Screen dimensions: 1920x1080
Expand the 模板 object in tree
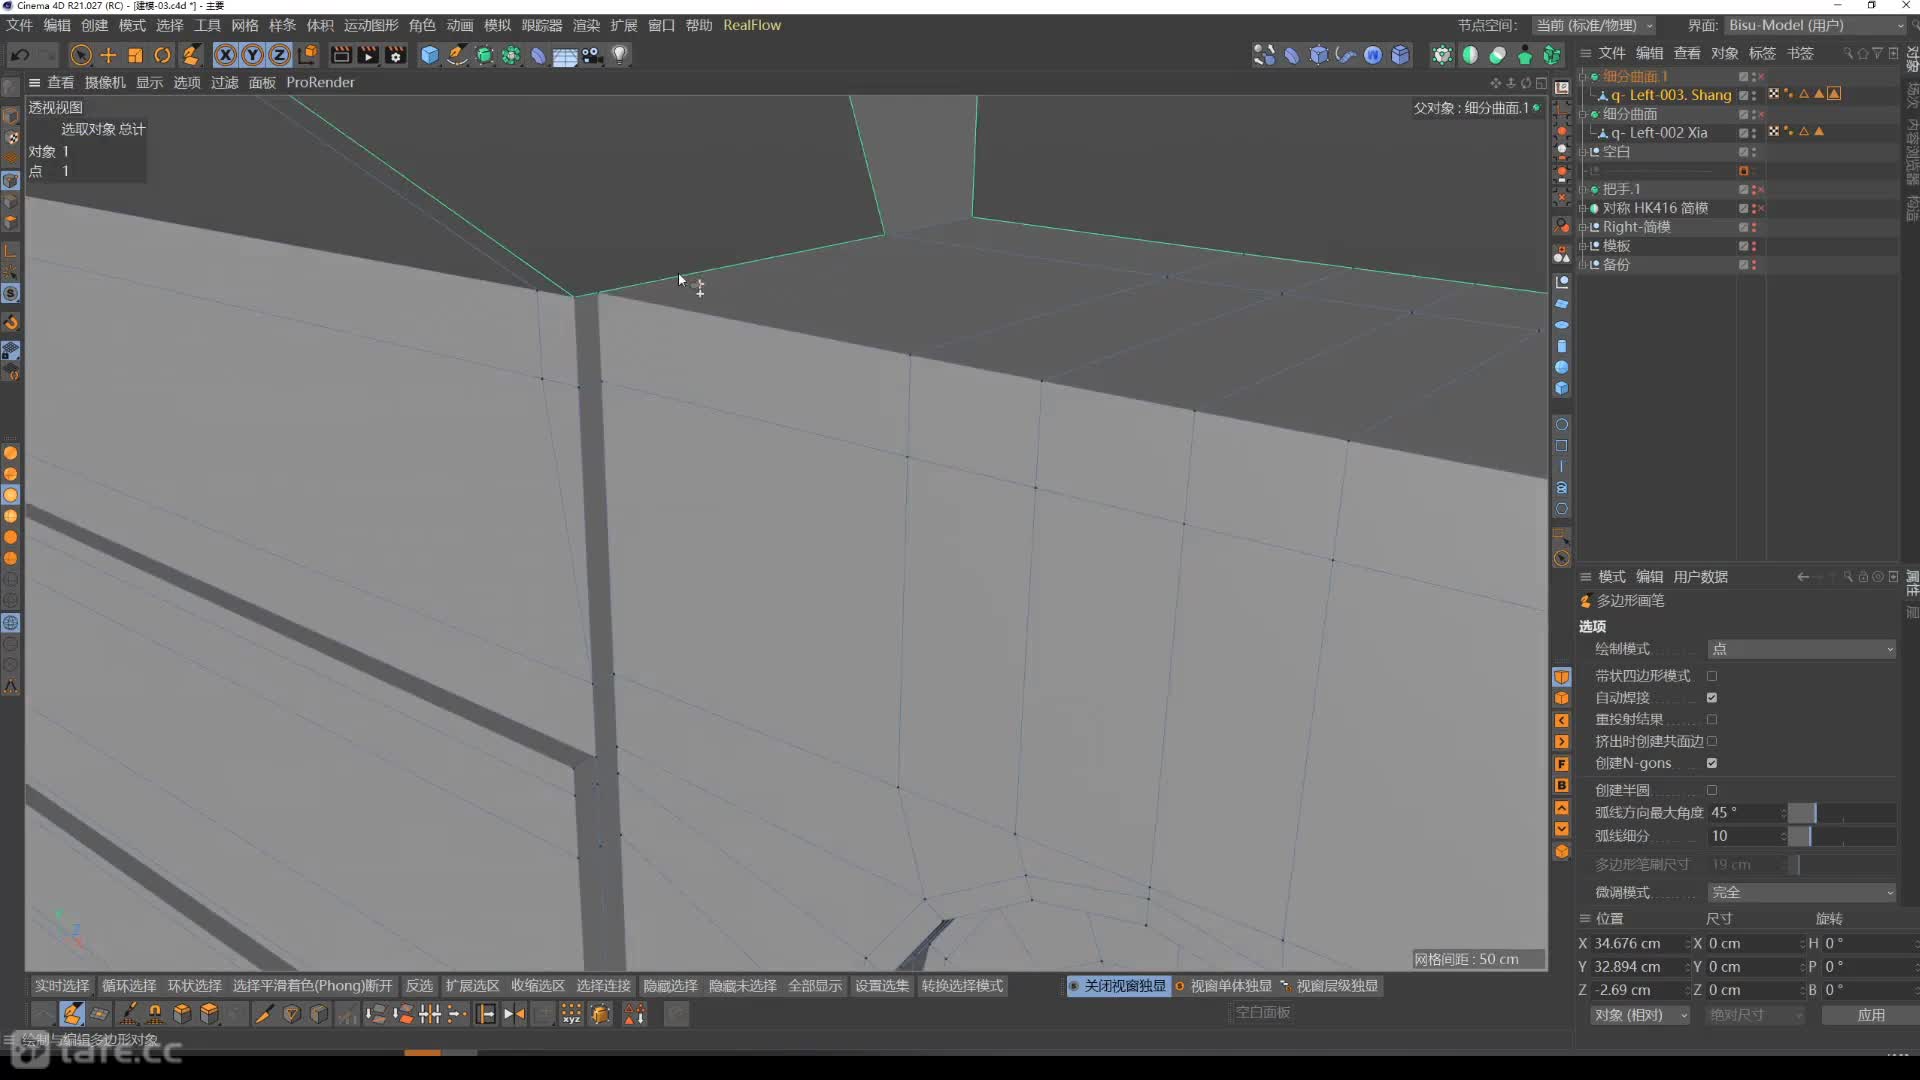tap(1583, 246)
